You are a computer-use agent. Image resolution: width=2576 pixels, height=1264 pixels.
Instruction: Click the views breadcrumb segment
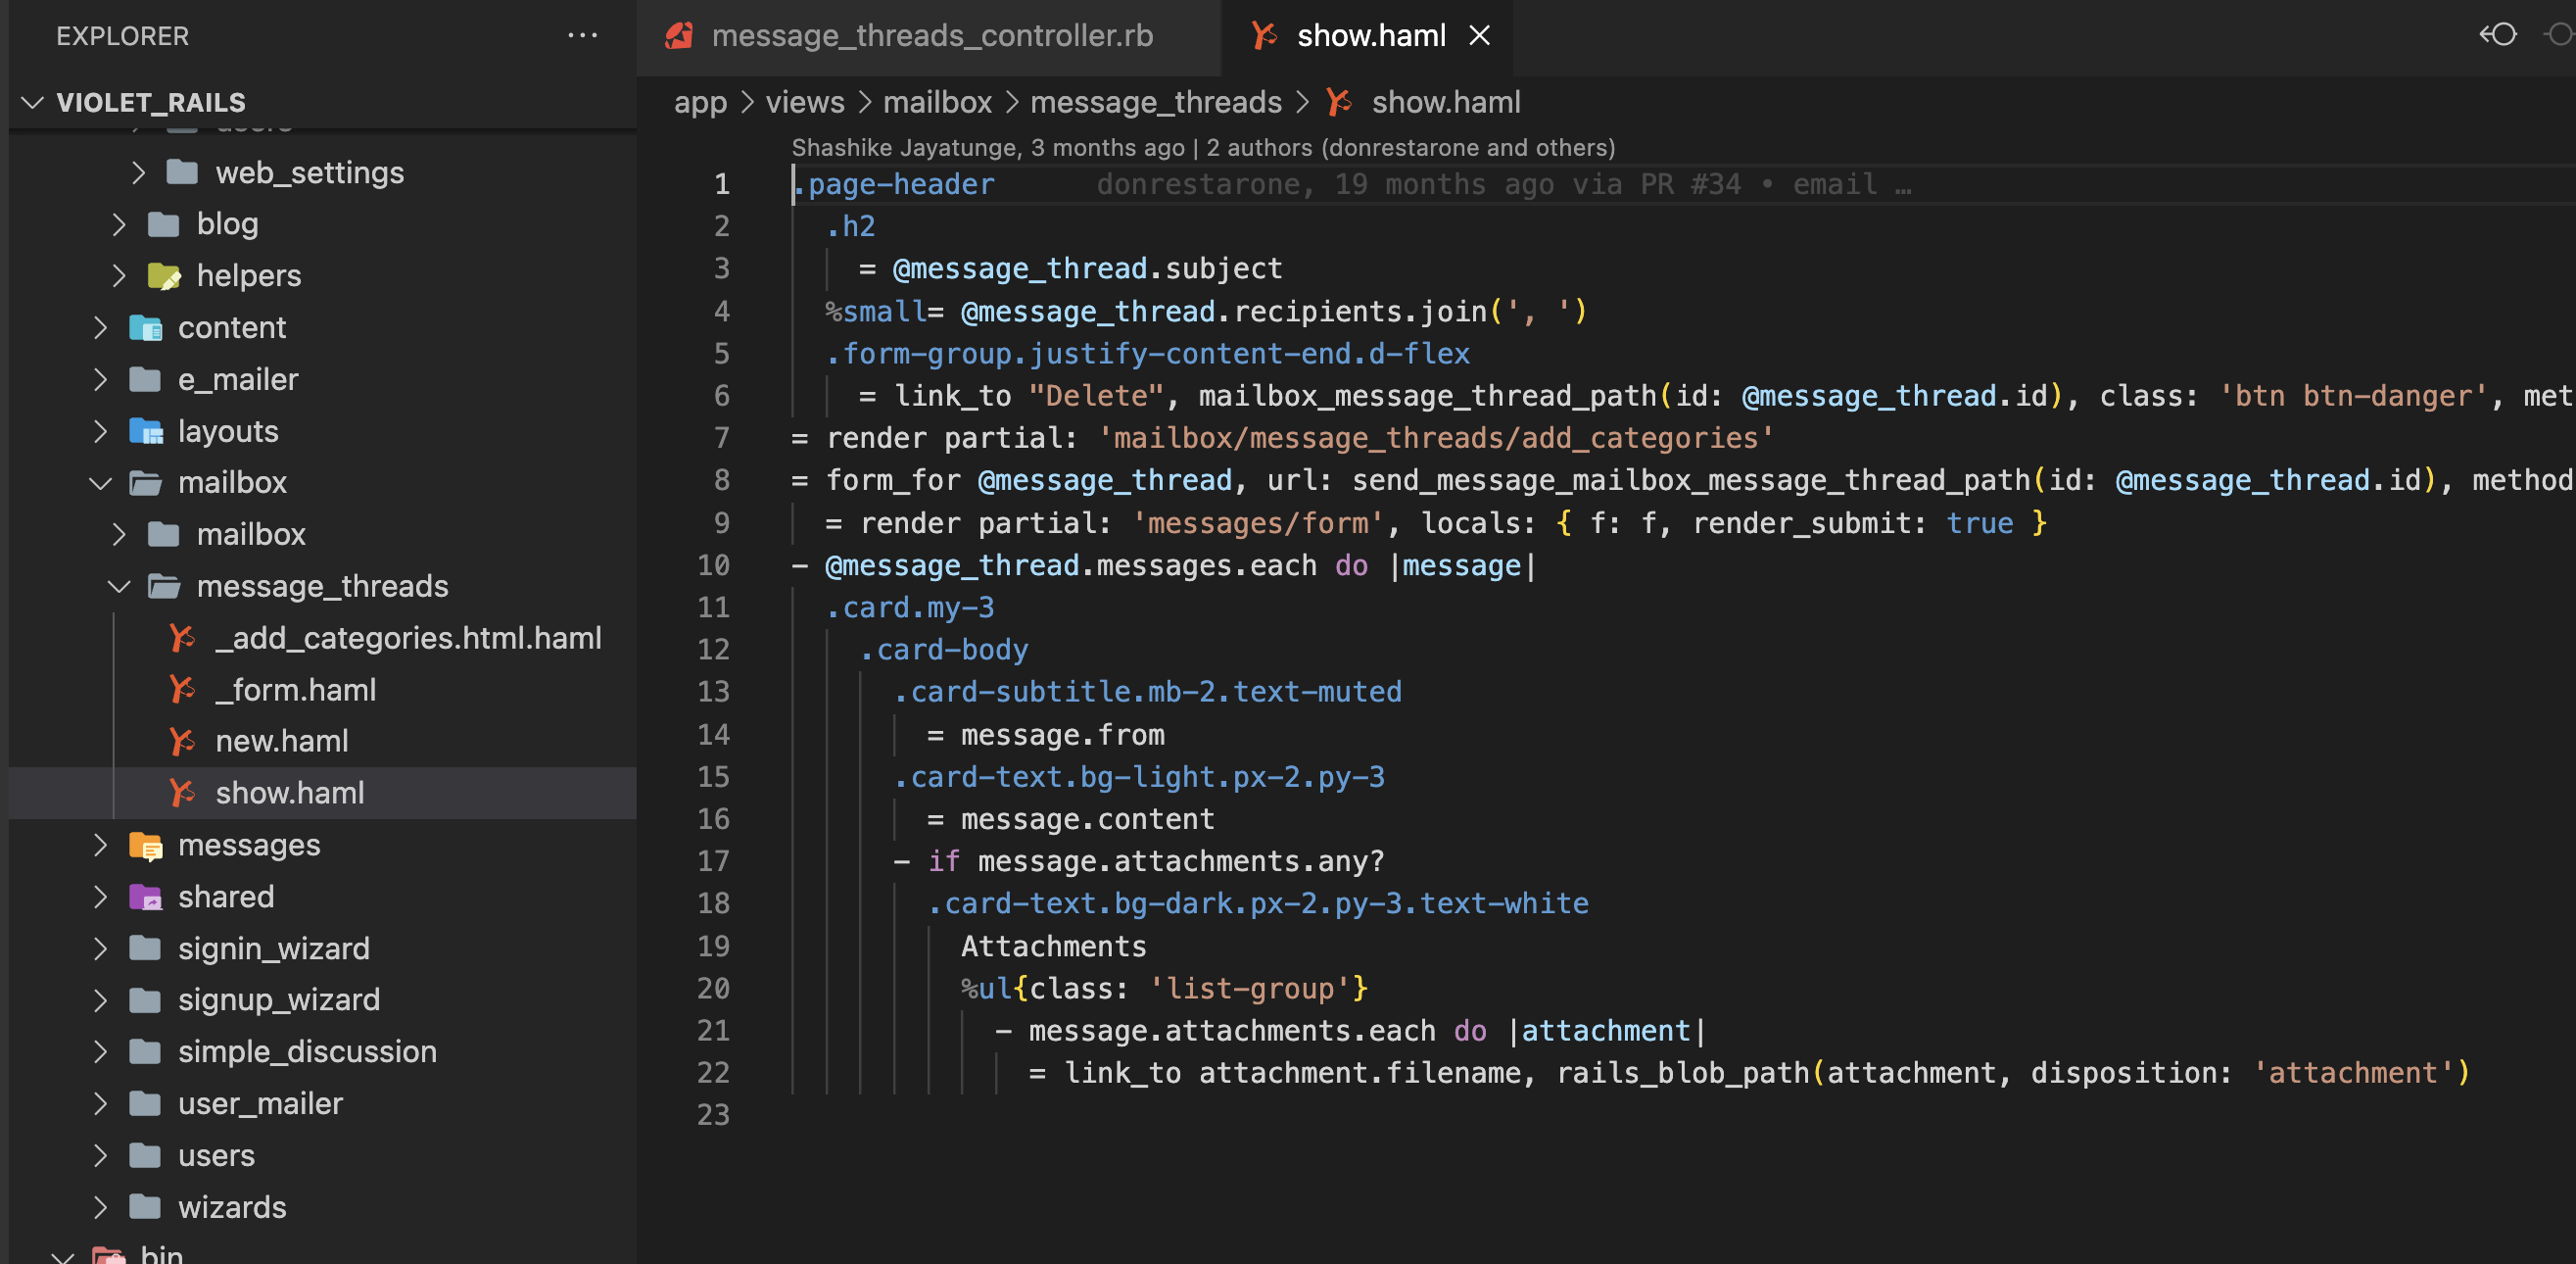804,102
